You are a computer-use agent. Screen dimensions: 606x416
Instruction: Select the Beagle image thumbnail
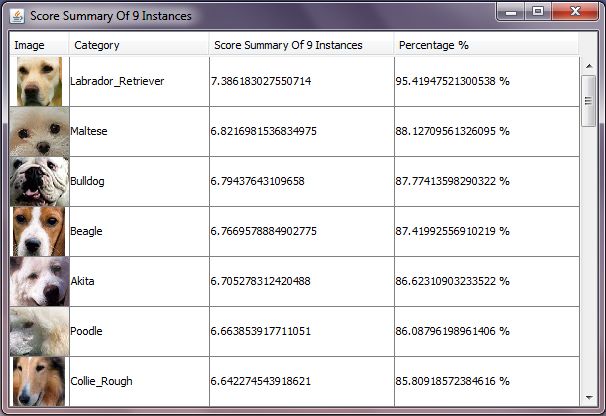(x=39, y=231)
